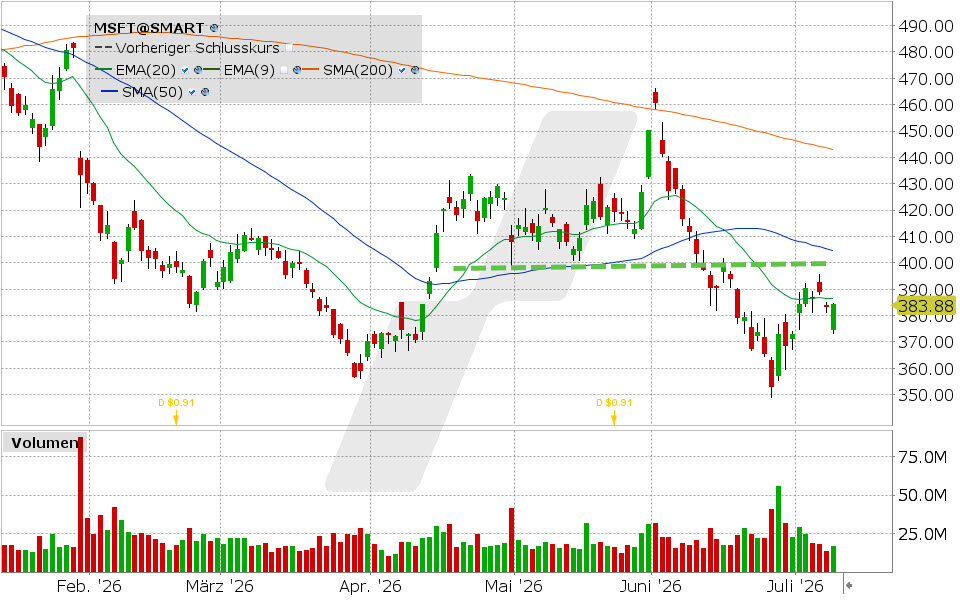Open the SMA(50) indicator settings icon
Screen dimensions: 960x600
tap(205, 92)
